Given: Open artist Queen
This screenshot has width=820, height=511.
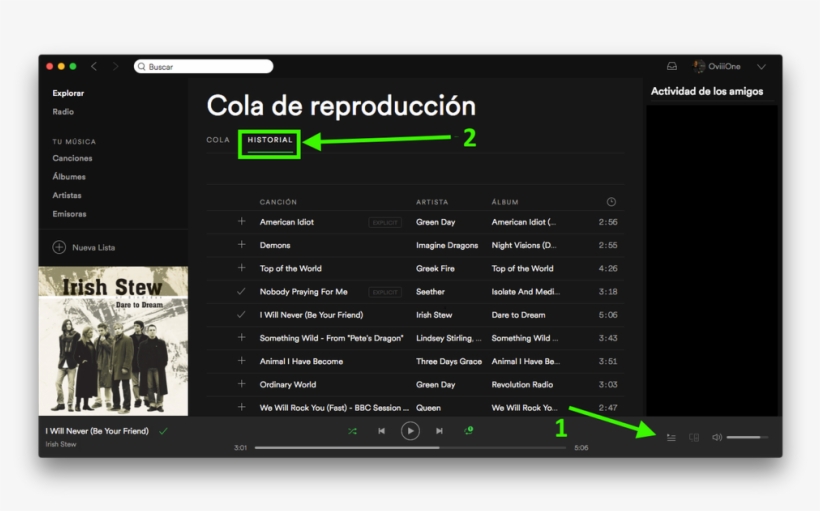Looking at the screenshot, I should [428, 407].
